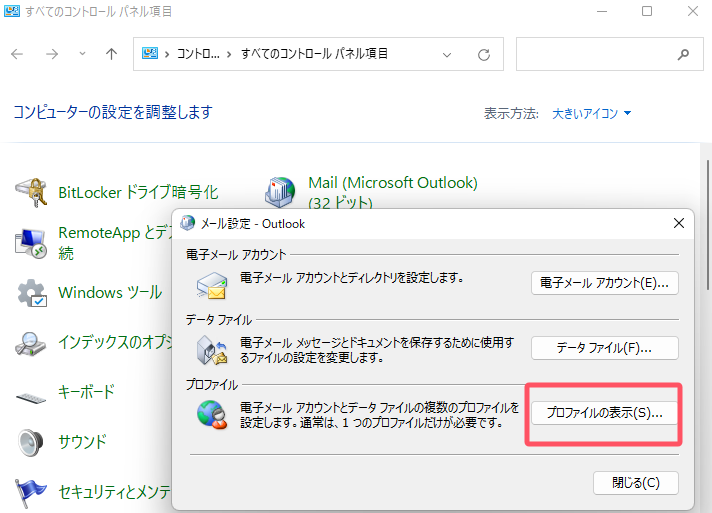Click the Control Panel window title icon
Viewport: 712px width, 513px height.
[x=12, y=11]
